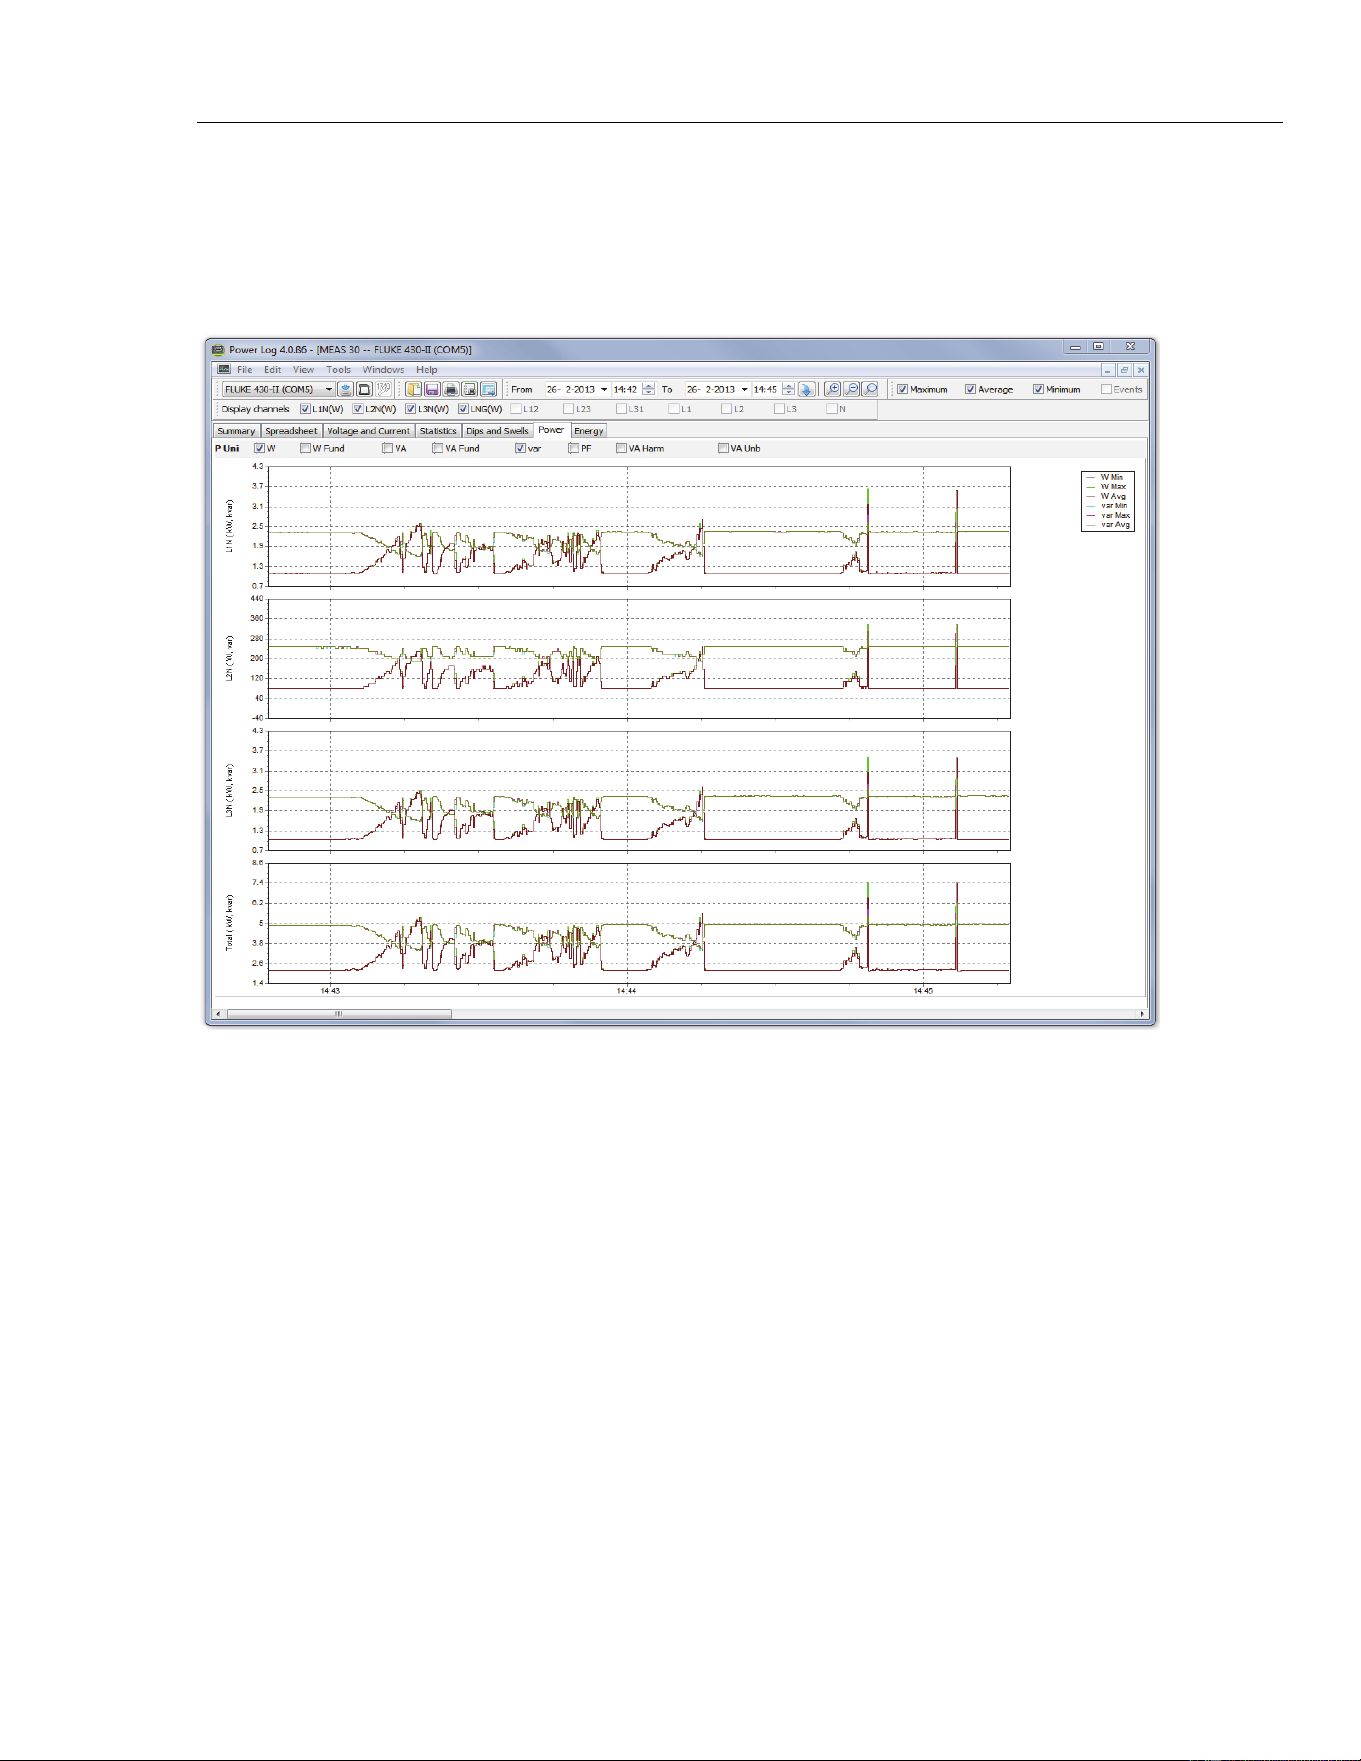Switch to the Voltage and Current tab
Viewport: 1361px width, 1761px height.
368,431
